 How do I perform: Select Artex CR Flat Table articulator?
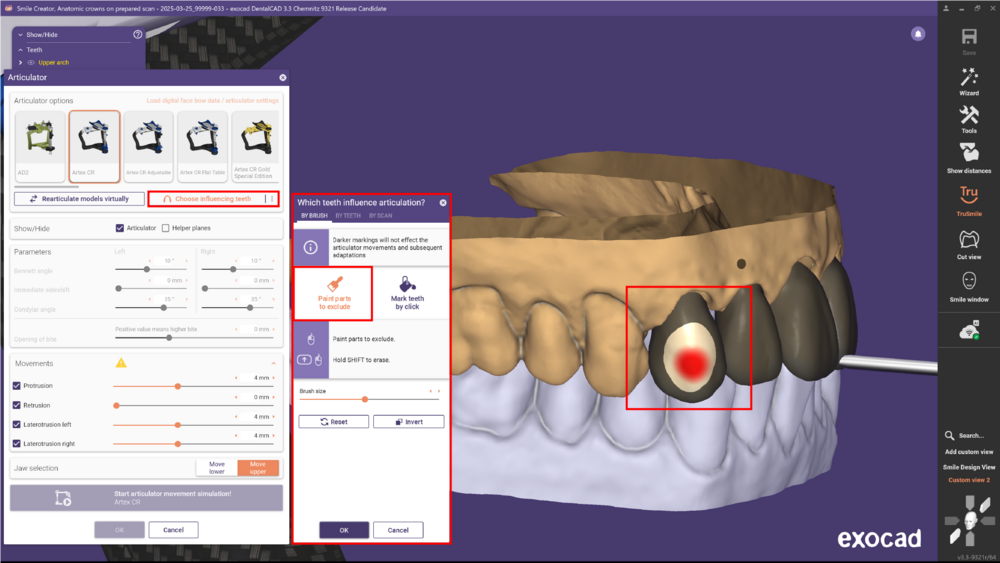tap(203, 146)
